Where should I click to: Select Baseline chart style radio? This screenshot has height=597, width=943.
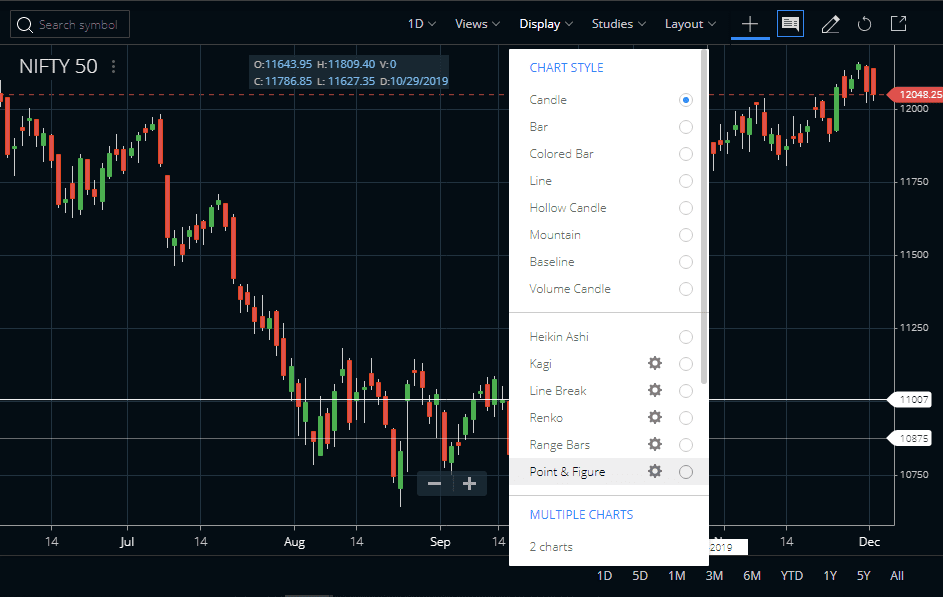tap(686, 262)
